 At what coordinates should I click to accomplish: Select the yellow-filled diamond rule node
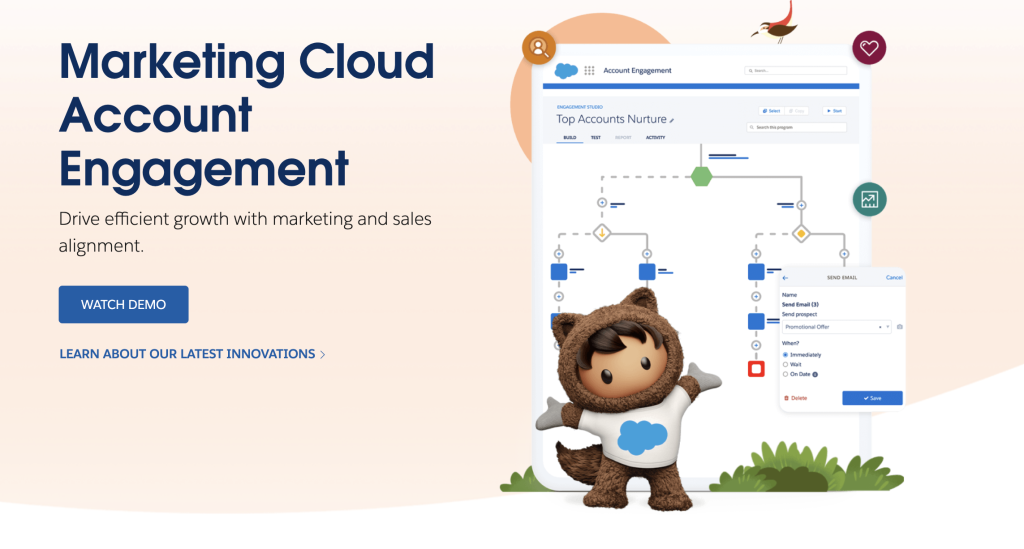click(x=801, y=234)
